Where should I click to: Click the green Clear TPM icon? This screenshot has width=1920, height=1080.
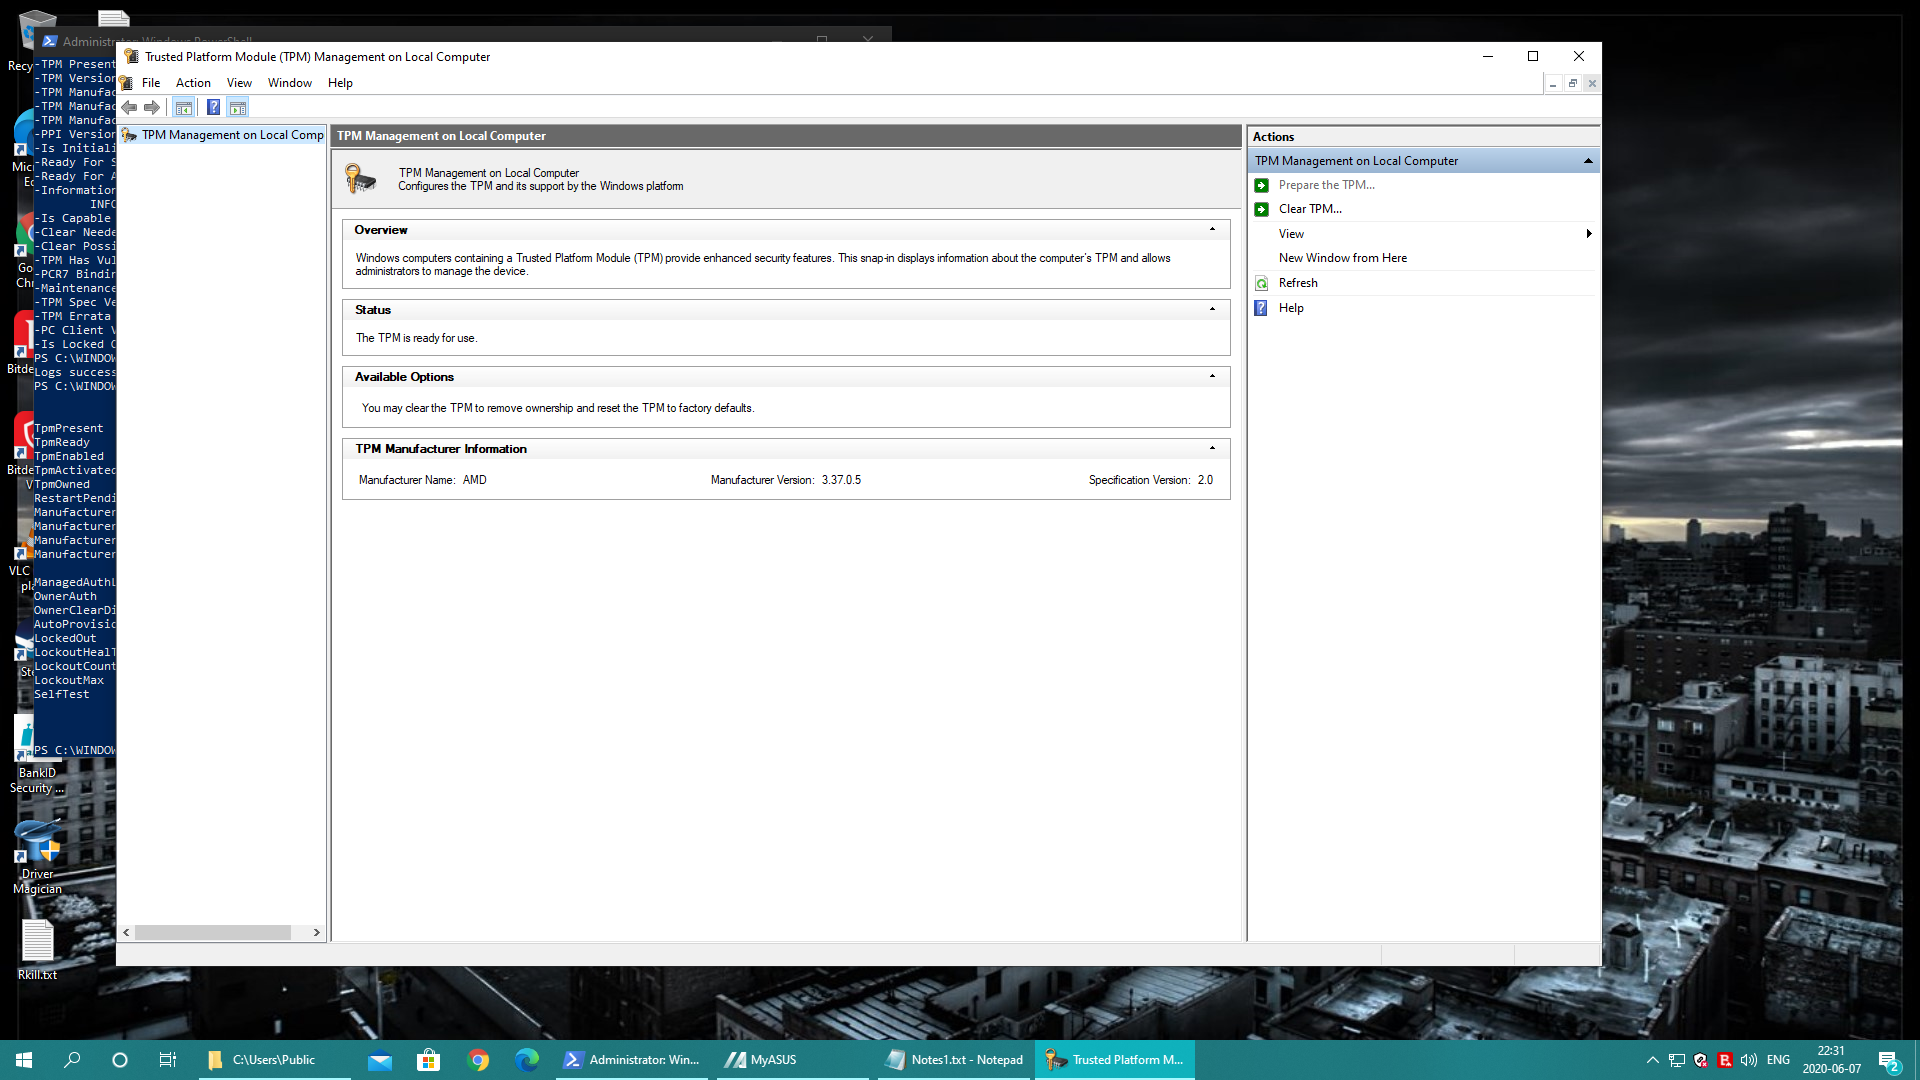click(1262, 209)
